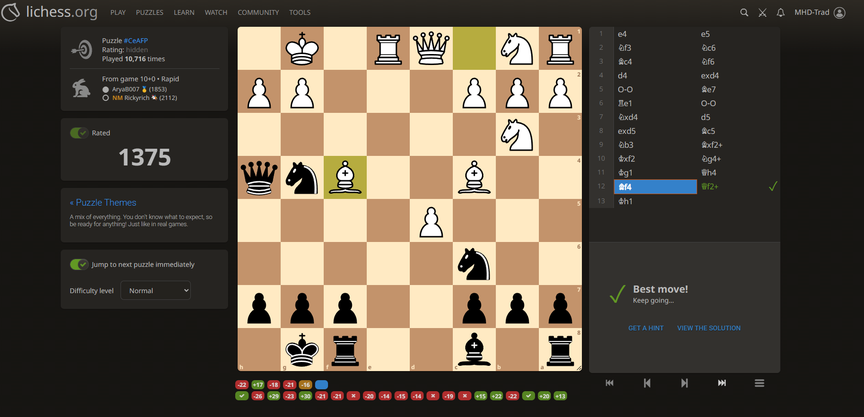Click the lichess.org logo

49,12
